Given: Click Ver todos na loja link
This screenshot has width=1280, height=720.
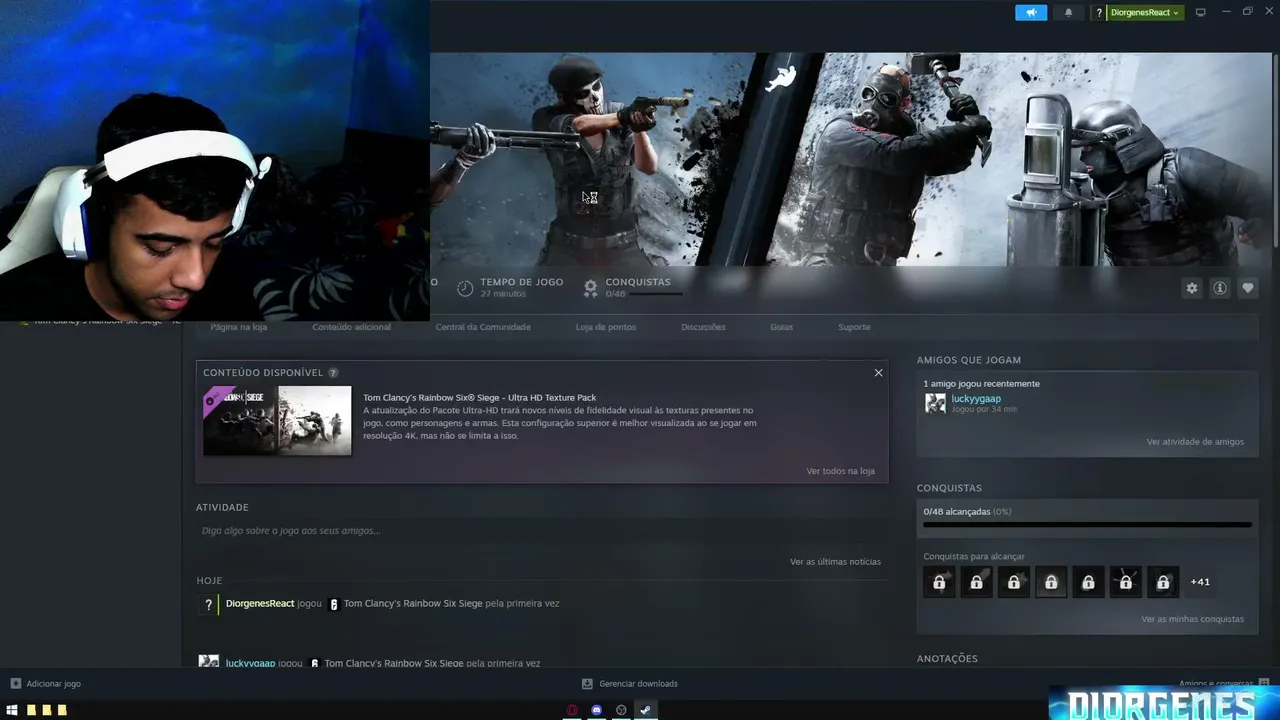Looking at the screenshot, I should tap(840, 471).
